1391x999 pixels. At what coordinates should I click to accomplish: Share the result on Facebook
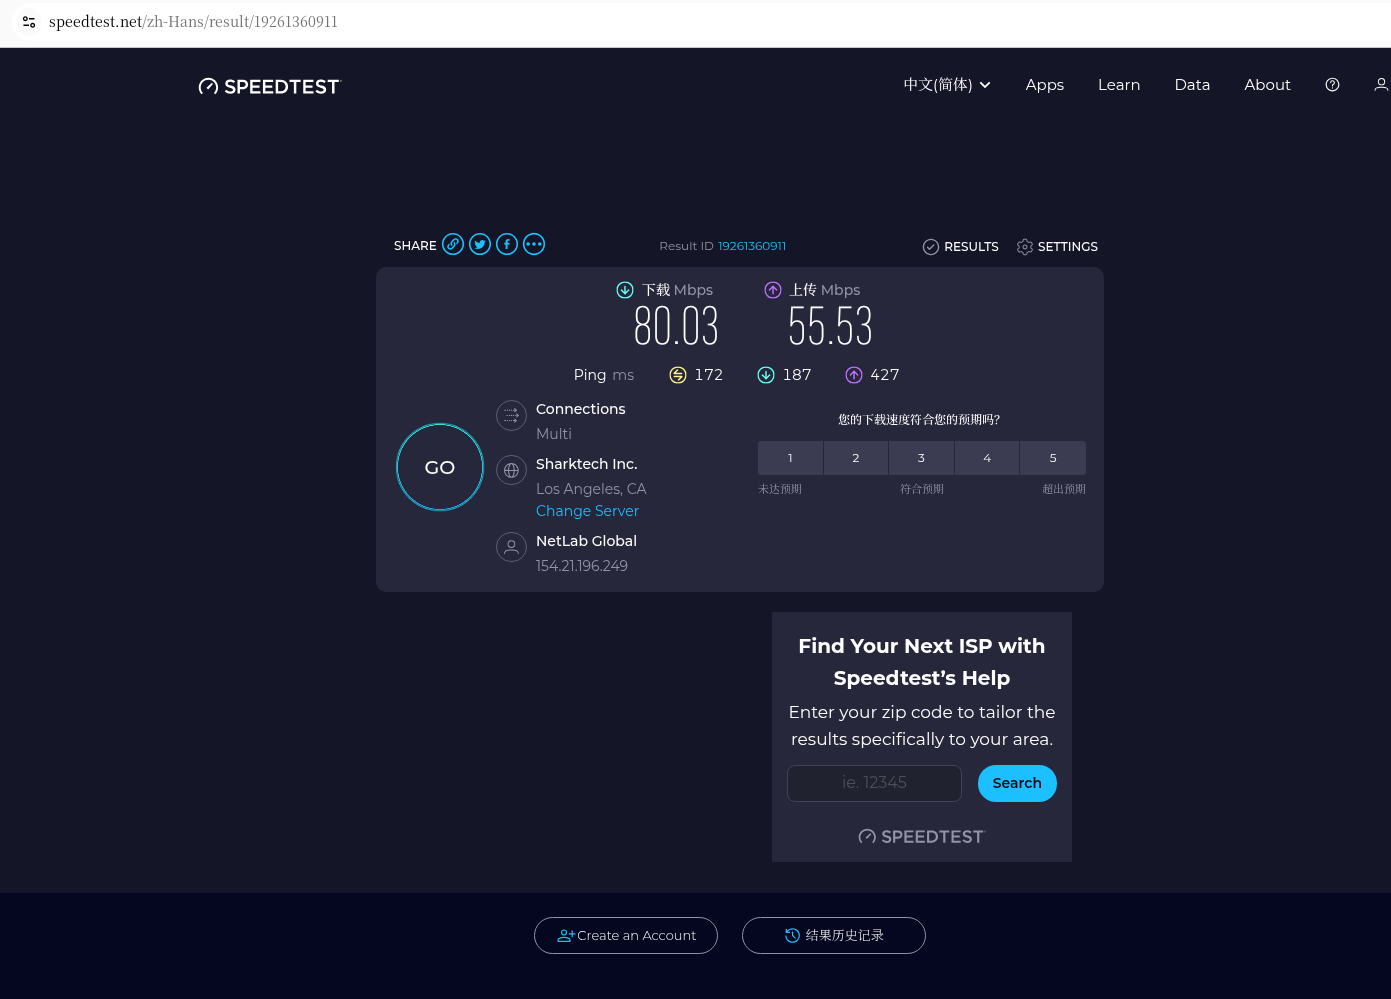point(507,244)
